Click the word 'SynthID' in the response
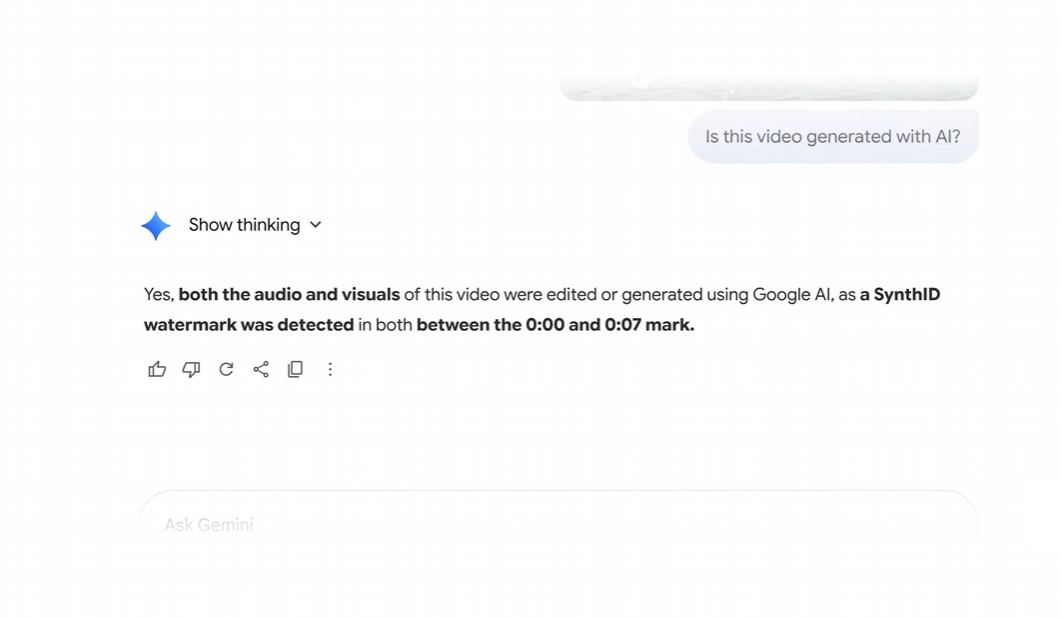1060x618 pixels. click(907, 294)
